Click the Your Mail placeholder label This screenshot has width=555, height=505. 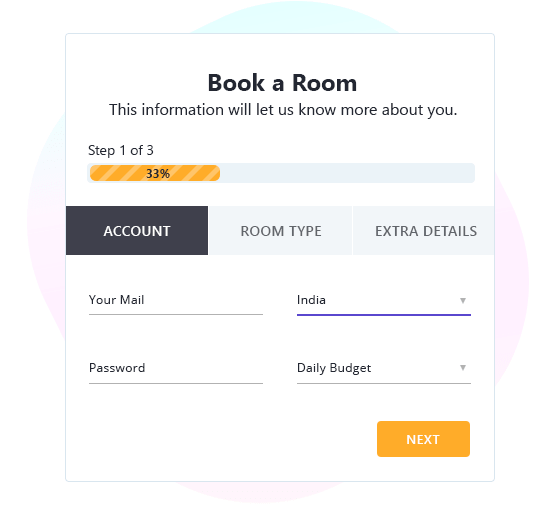click(x=116, y=300)
